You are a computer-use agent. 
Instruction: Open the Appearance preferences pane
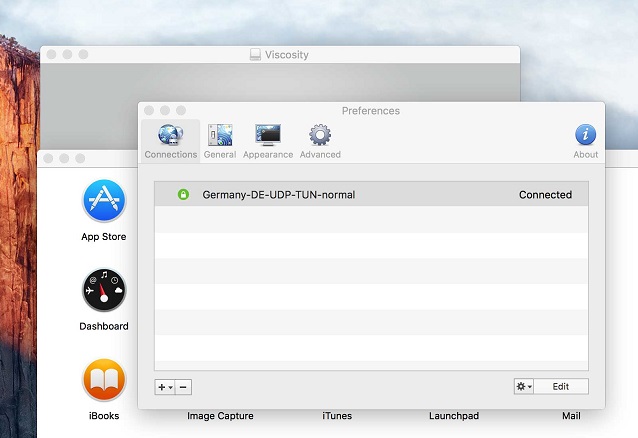[x=268, y=140]
